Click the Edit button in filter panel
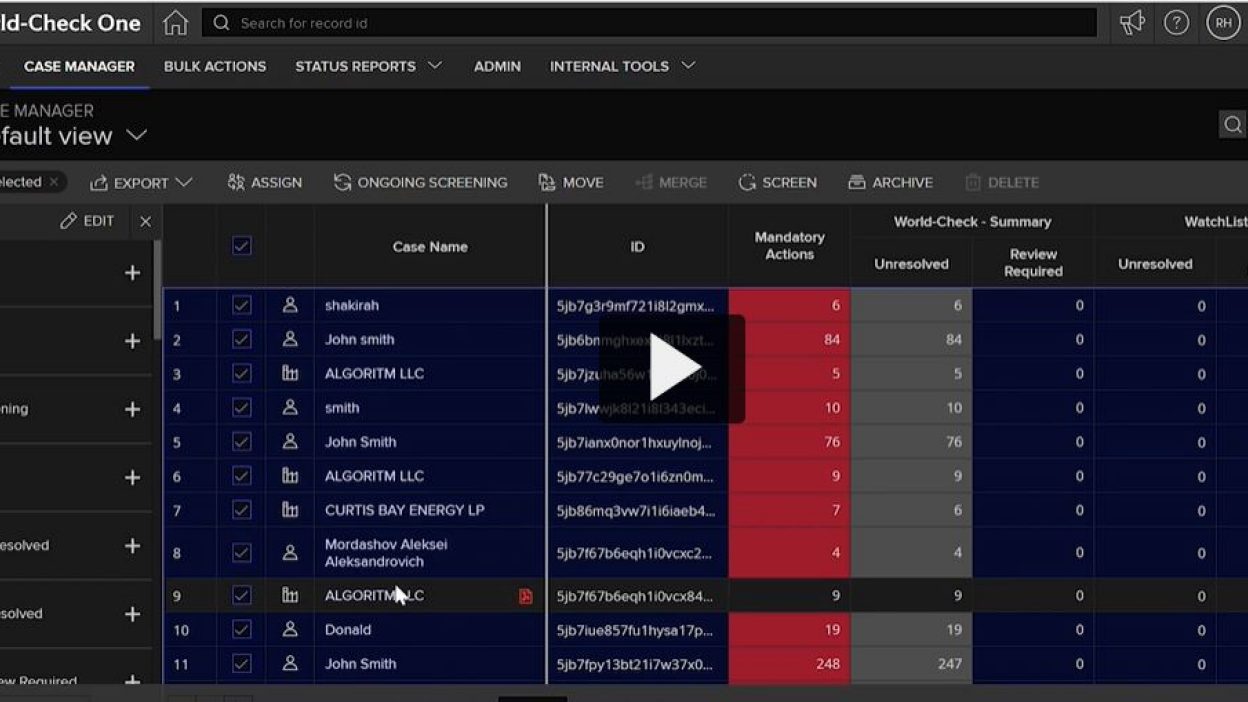The image size is (1248, 702). [87, 221]
